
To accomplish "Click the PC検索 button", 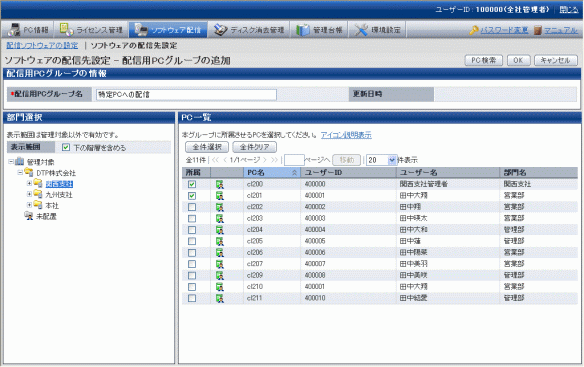I will [483, 60].
